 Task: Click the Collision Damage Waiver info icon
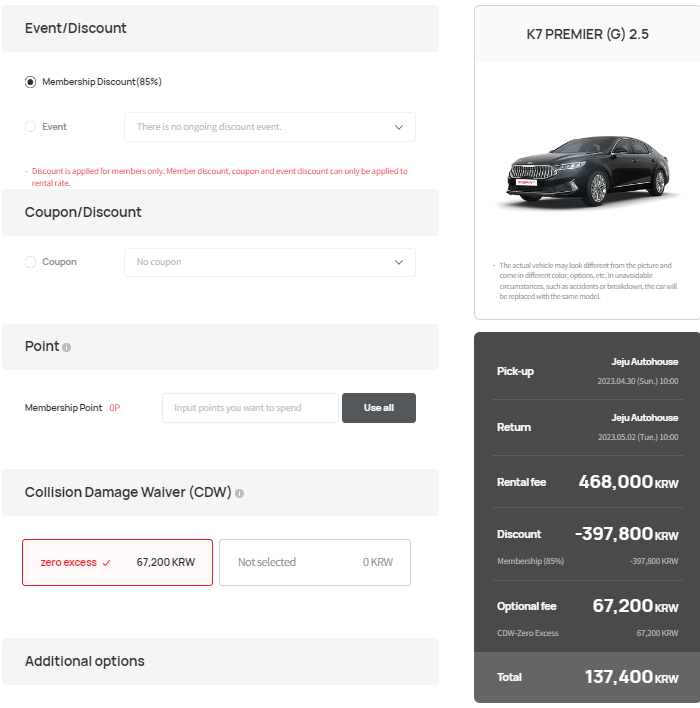(x=240, y=494)
